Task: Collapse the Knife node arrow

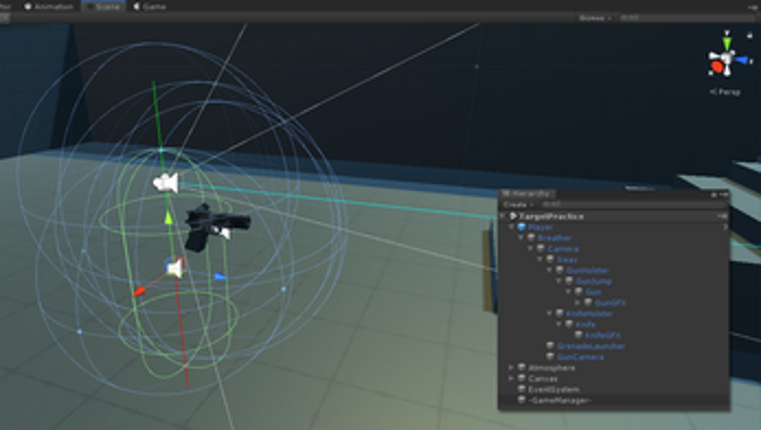Action: tap(559, 324)
